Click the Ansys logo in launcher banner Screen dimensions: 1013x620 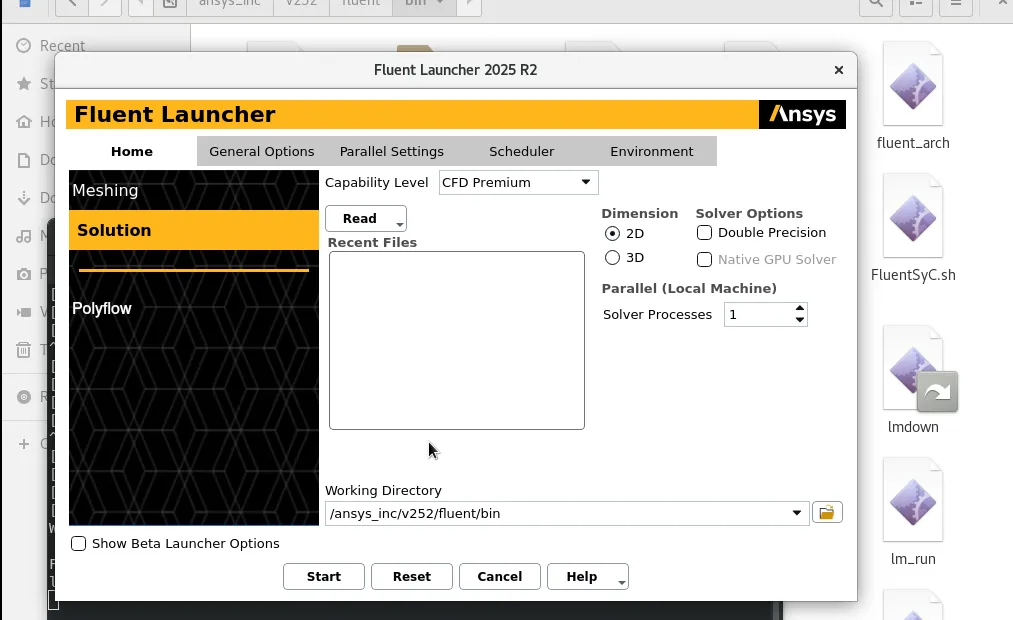(x=802, y=114)
